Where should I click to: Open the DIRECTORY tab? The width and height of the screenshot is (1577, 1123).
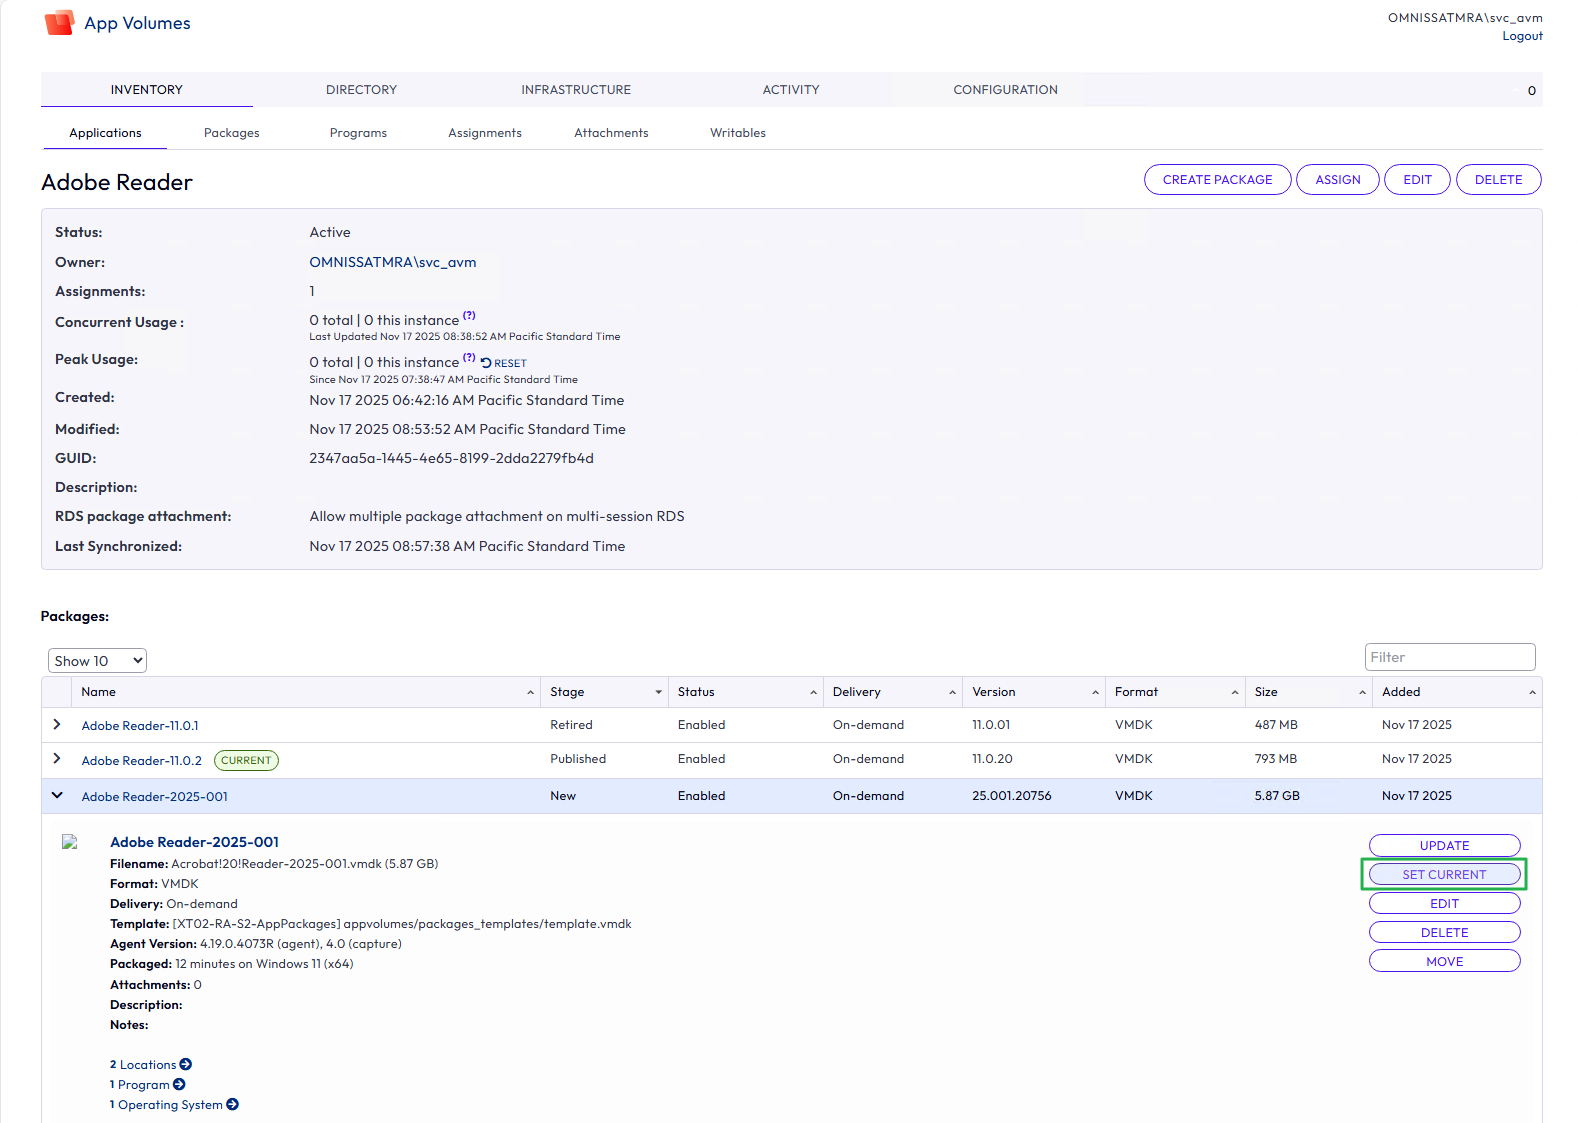click(x=361, y=89)
